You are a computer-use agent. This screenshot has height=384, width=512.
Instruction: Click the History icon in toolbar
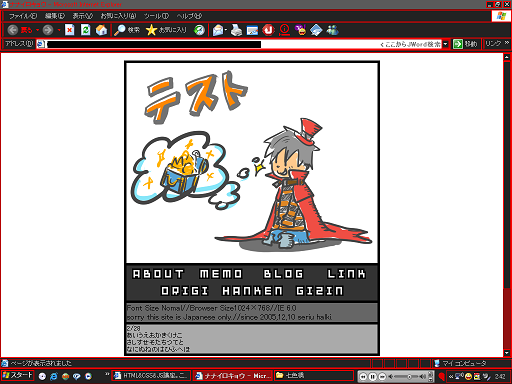(199, 30)
